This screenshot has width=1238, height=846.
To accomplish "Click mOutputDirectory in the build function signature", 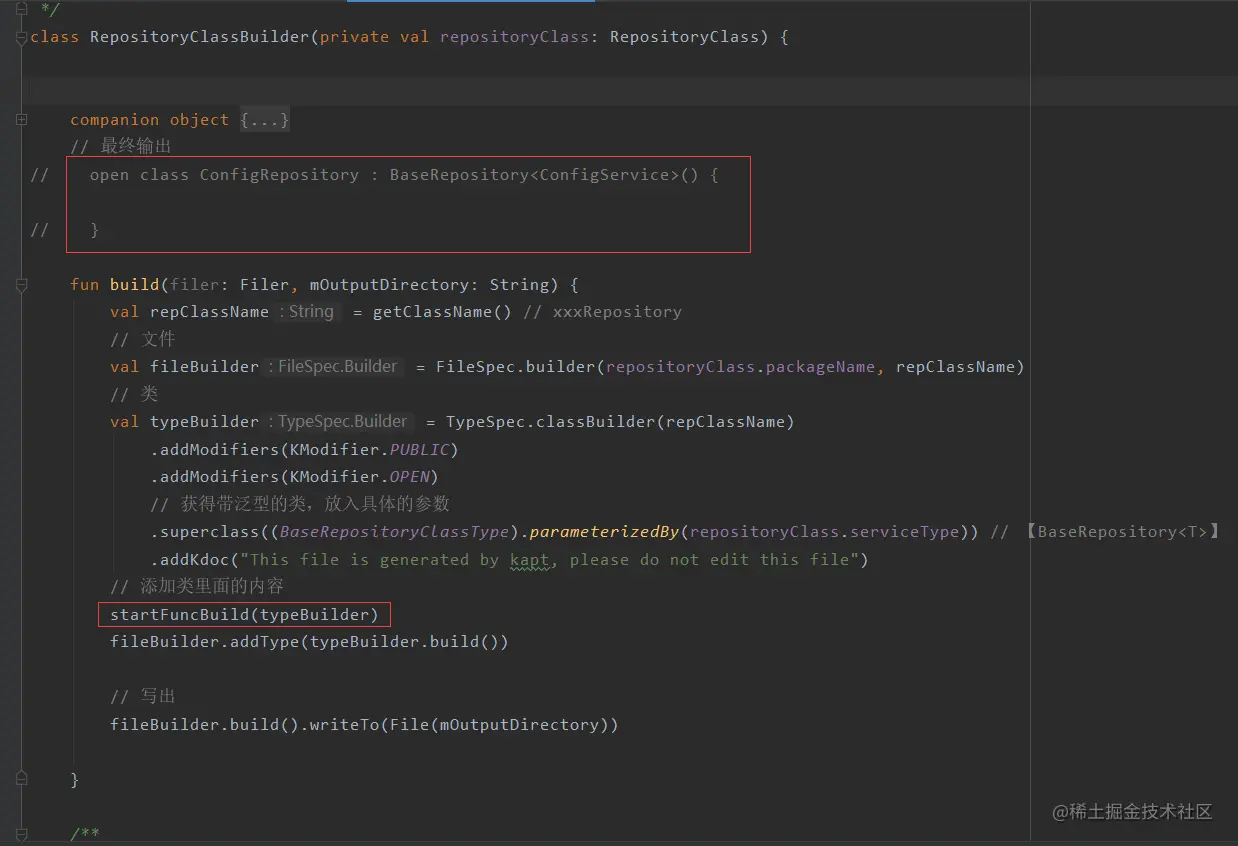I will pos(389,285).
